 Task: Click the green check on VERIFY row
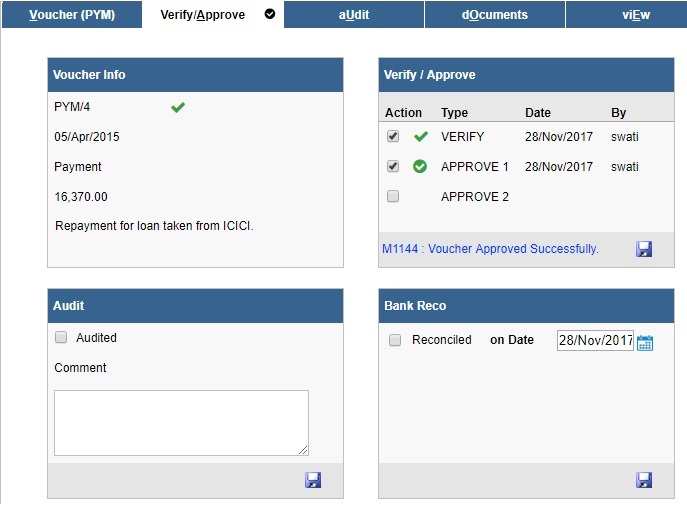(x=421, y=137)
